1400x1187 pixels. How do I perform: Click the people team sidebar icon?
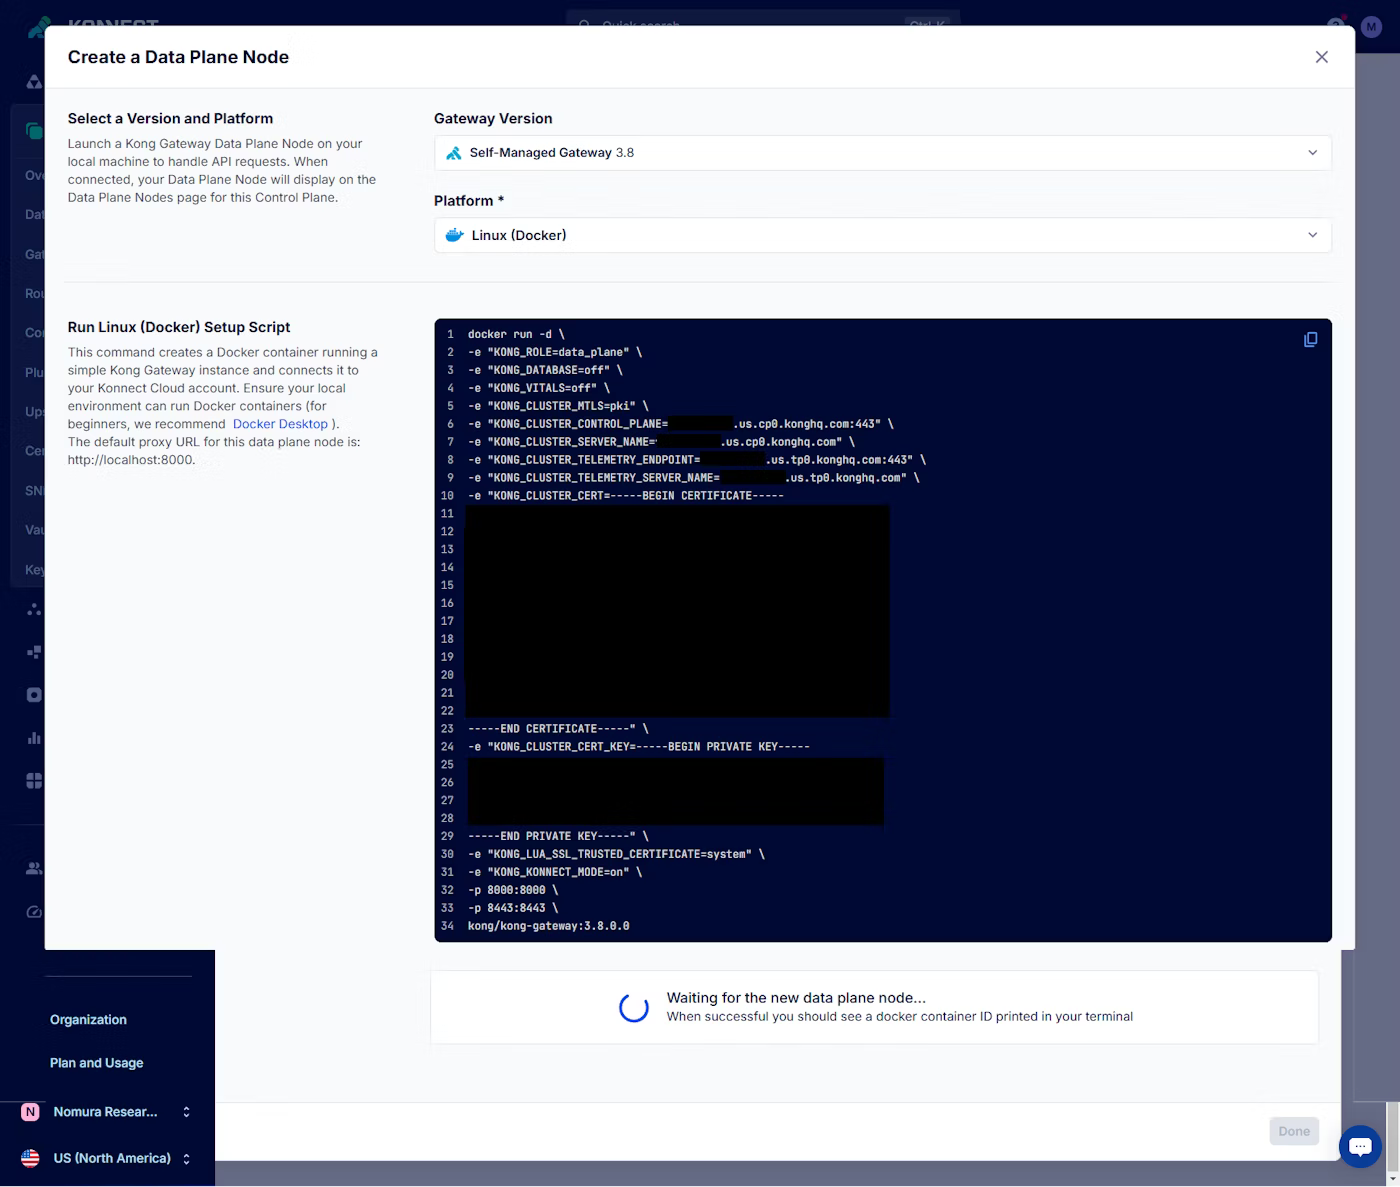click(x=34, y=868)
